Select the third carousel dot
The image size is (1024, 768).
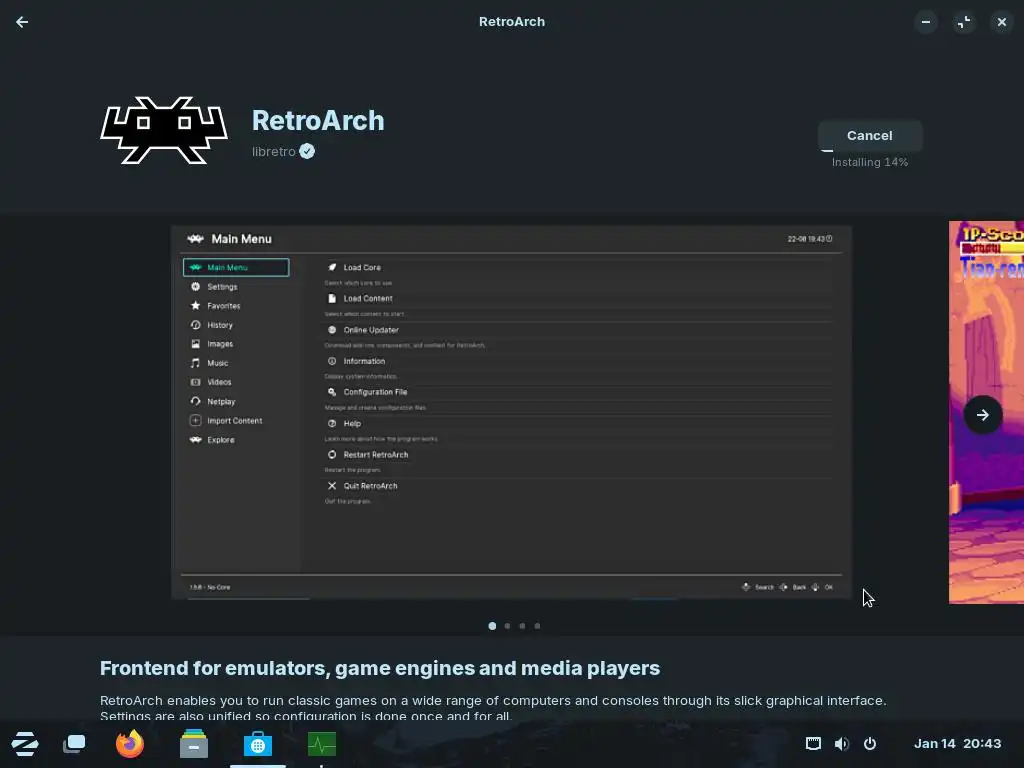[x=522, y=626]
